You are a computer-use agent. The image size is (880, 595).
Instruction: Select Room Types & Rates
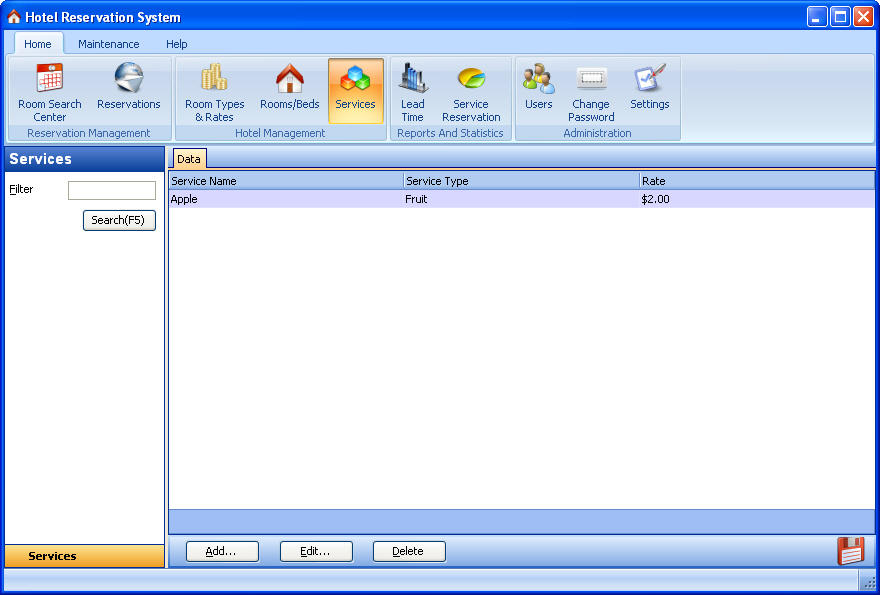point(214,91)
